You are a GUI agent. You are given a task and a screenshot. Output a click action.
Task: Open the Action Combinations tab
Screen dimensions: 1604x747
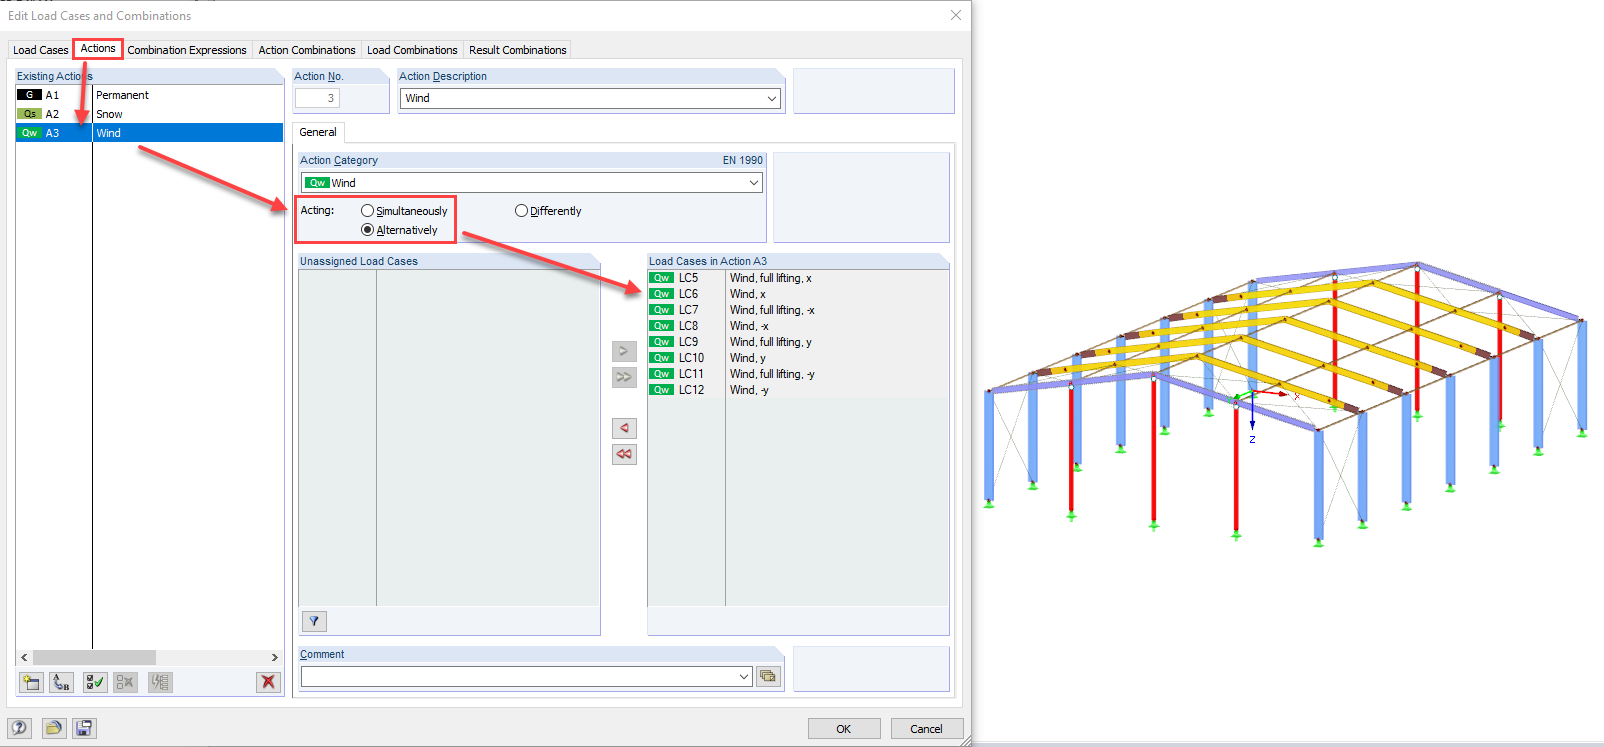[307, 50]
